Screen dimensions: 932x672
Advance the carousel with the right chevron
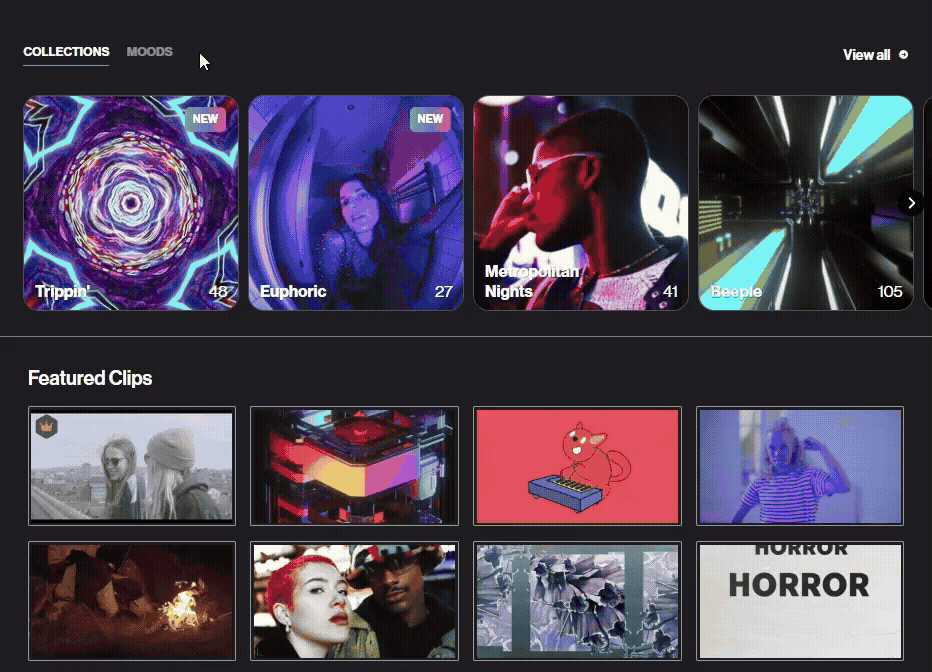coord(911,202)
